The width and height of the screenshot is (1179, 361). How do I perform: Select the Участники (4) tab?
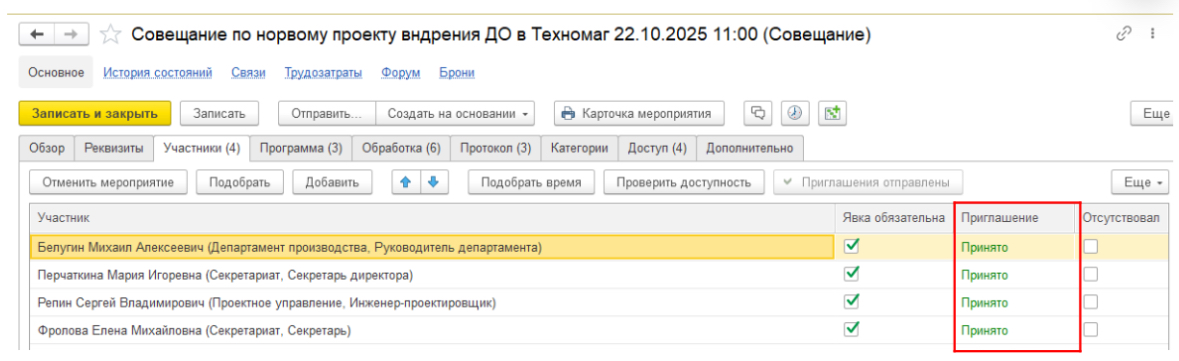point(202,147)
